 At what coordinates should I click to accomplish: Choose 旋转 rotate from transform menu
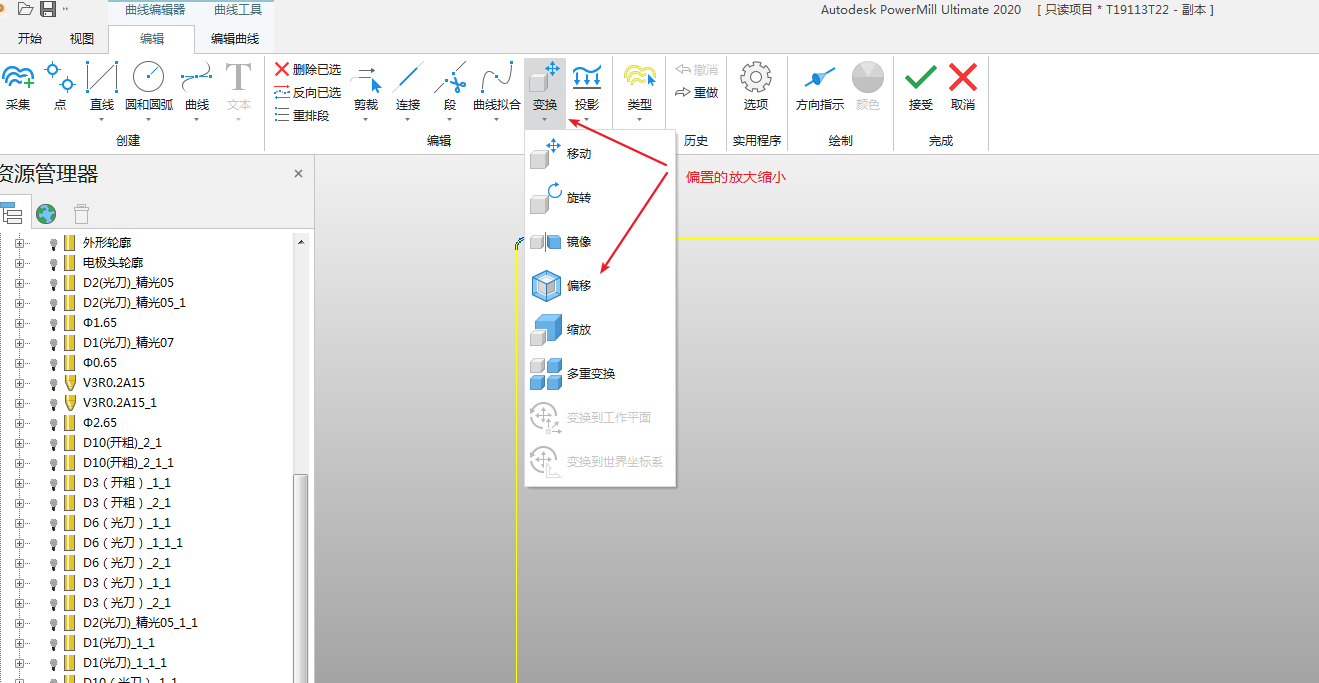click(x=600, y=198)
